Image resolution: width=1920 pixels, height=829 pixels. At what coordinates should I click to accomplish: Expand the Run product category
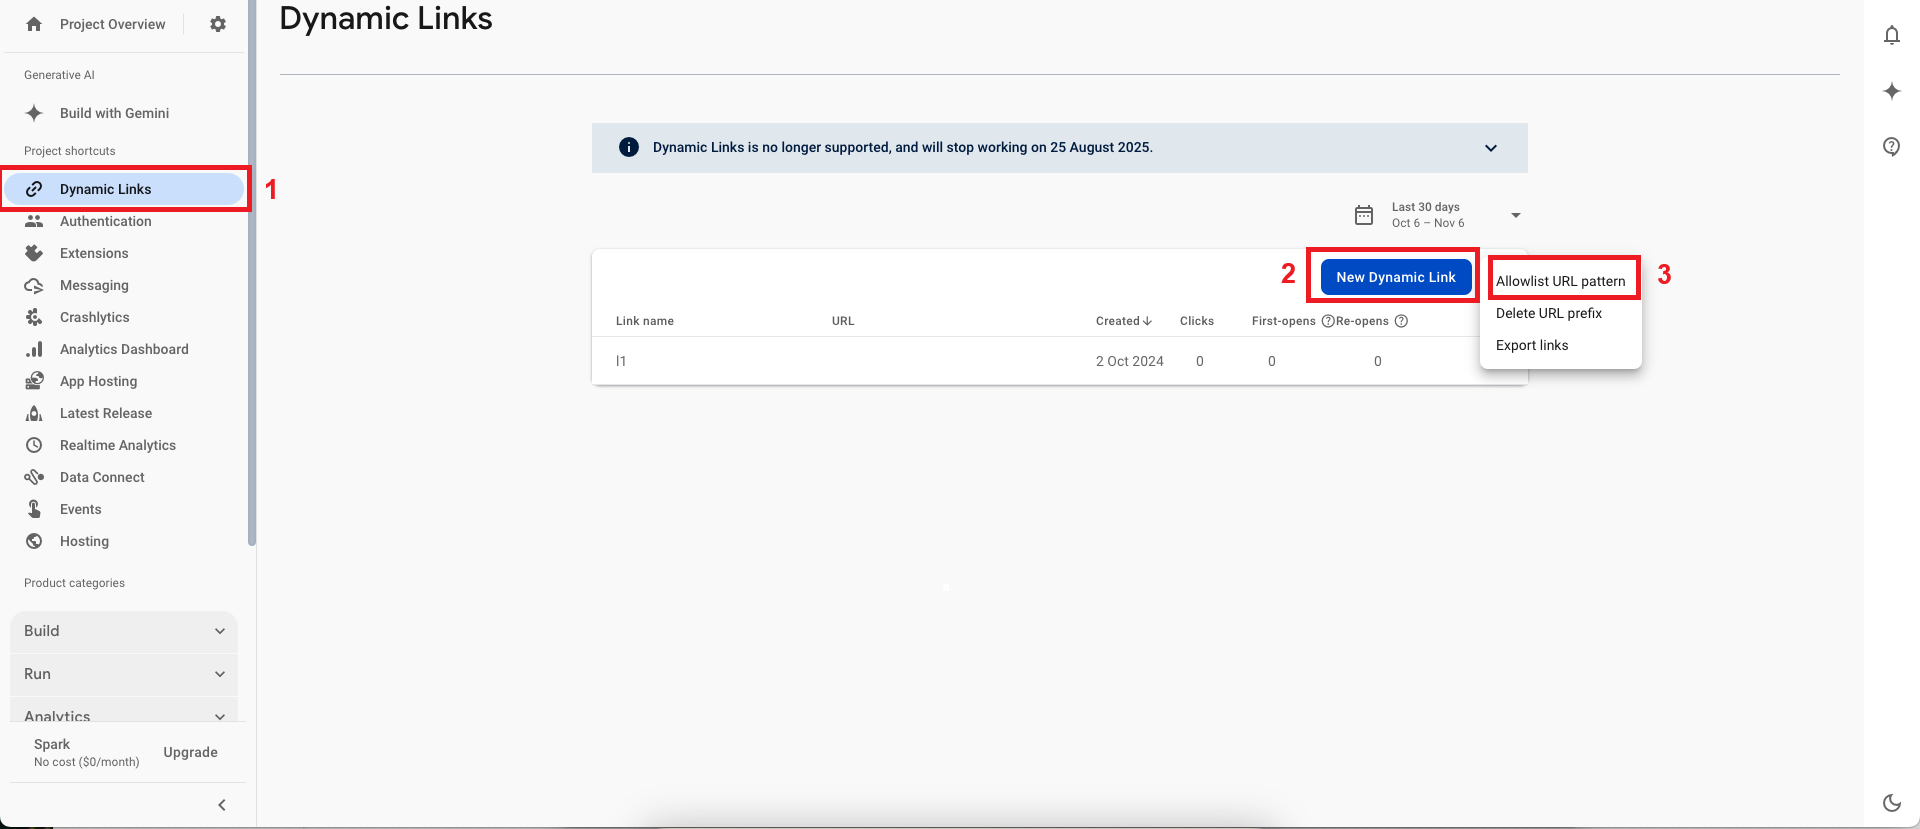click(124, 674)
